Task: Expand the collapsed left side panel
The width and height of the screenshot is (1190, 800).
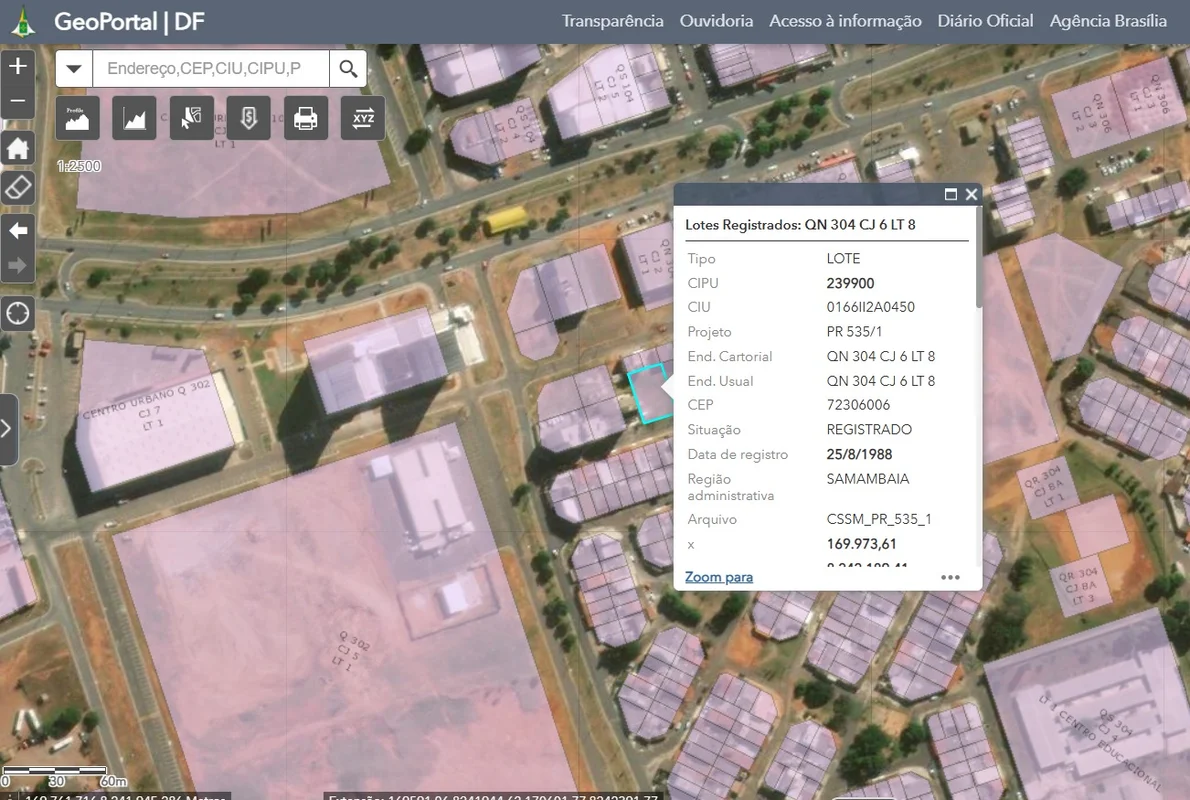Action: tap(8, 429)
